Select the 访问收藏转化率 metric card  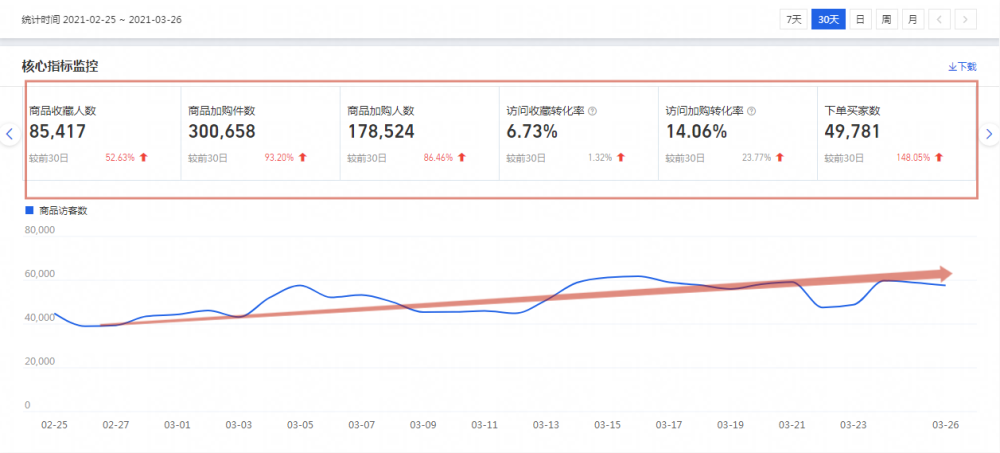[578, 134]
